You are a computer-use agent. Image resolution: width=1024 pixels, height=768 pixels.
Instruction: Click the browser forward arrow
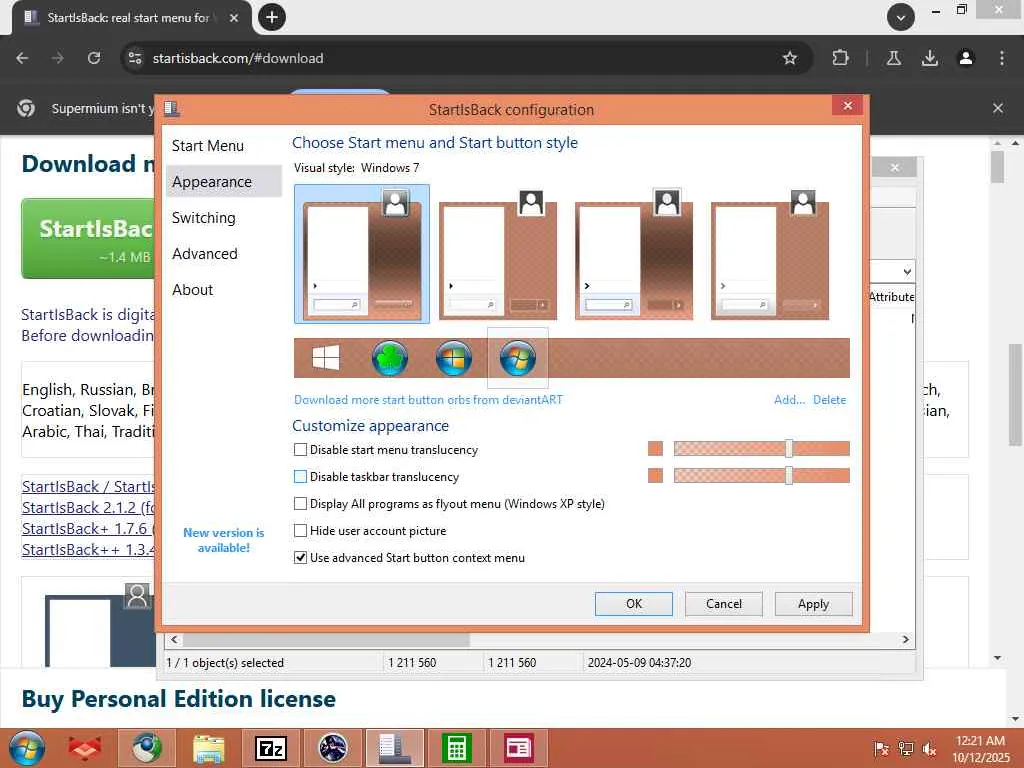coord(58,58)
